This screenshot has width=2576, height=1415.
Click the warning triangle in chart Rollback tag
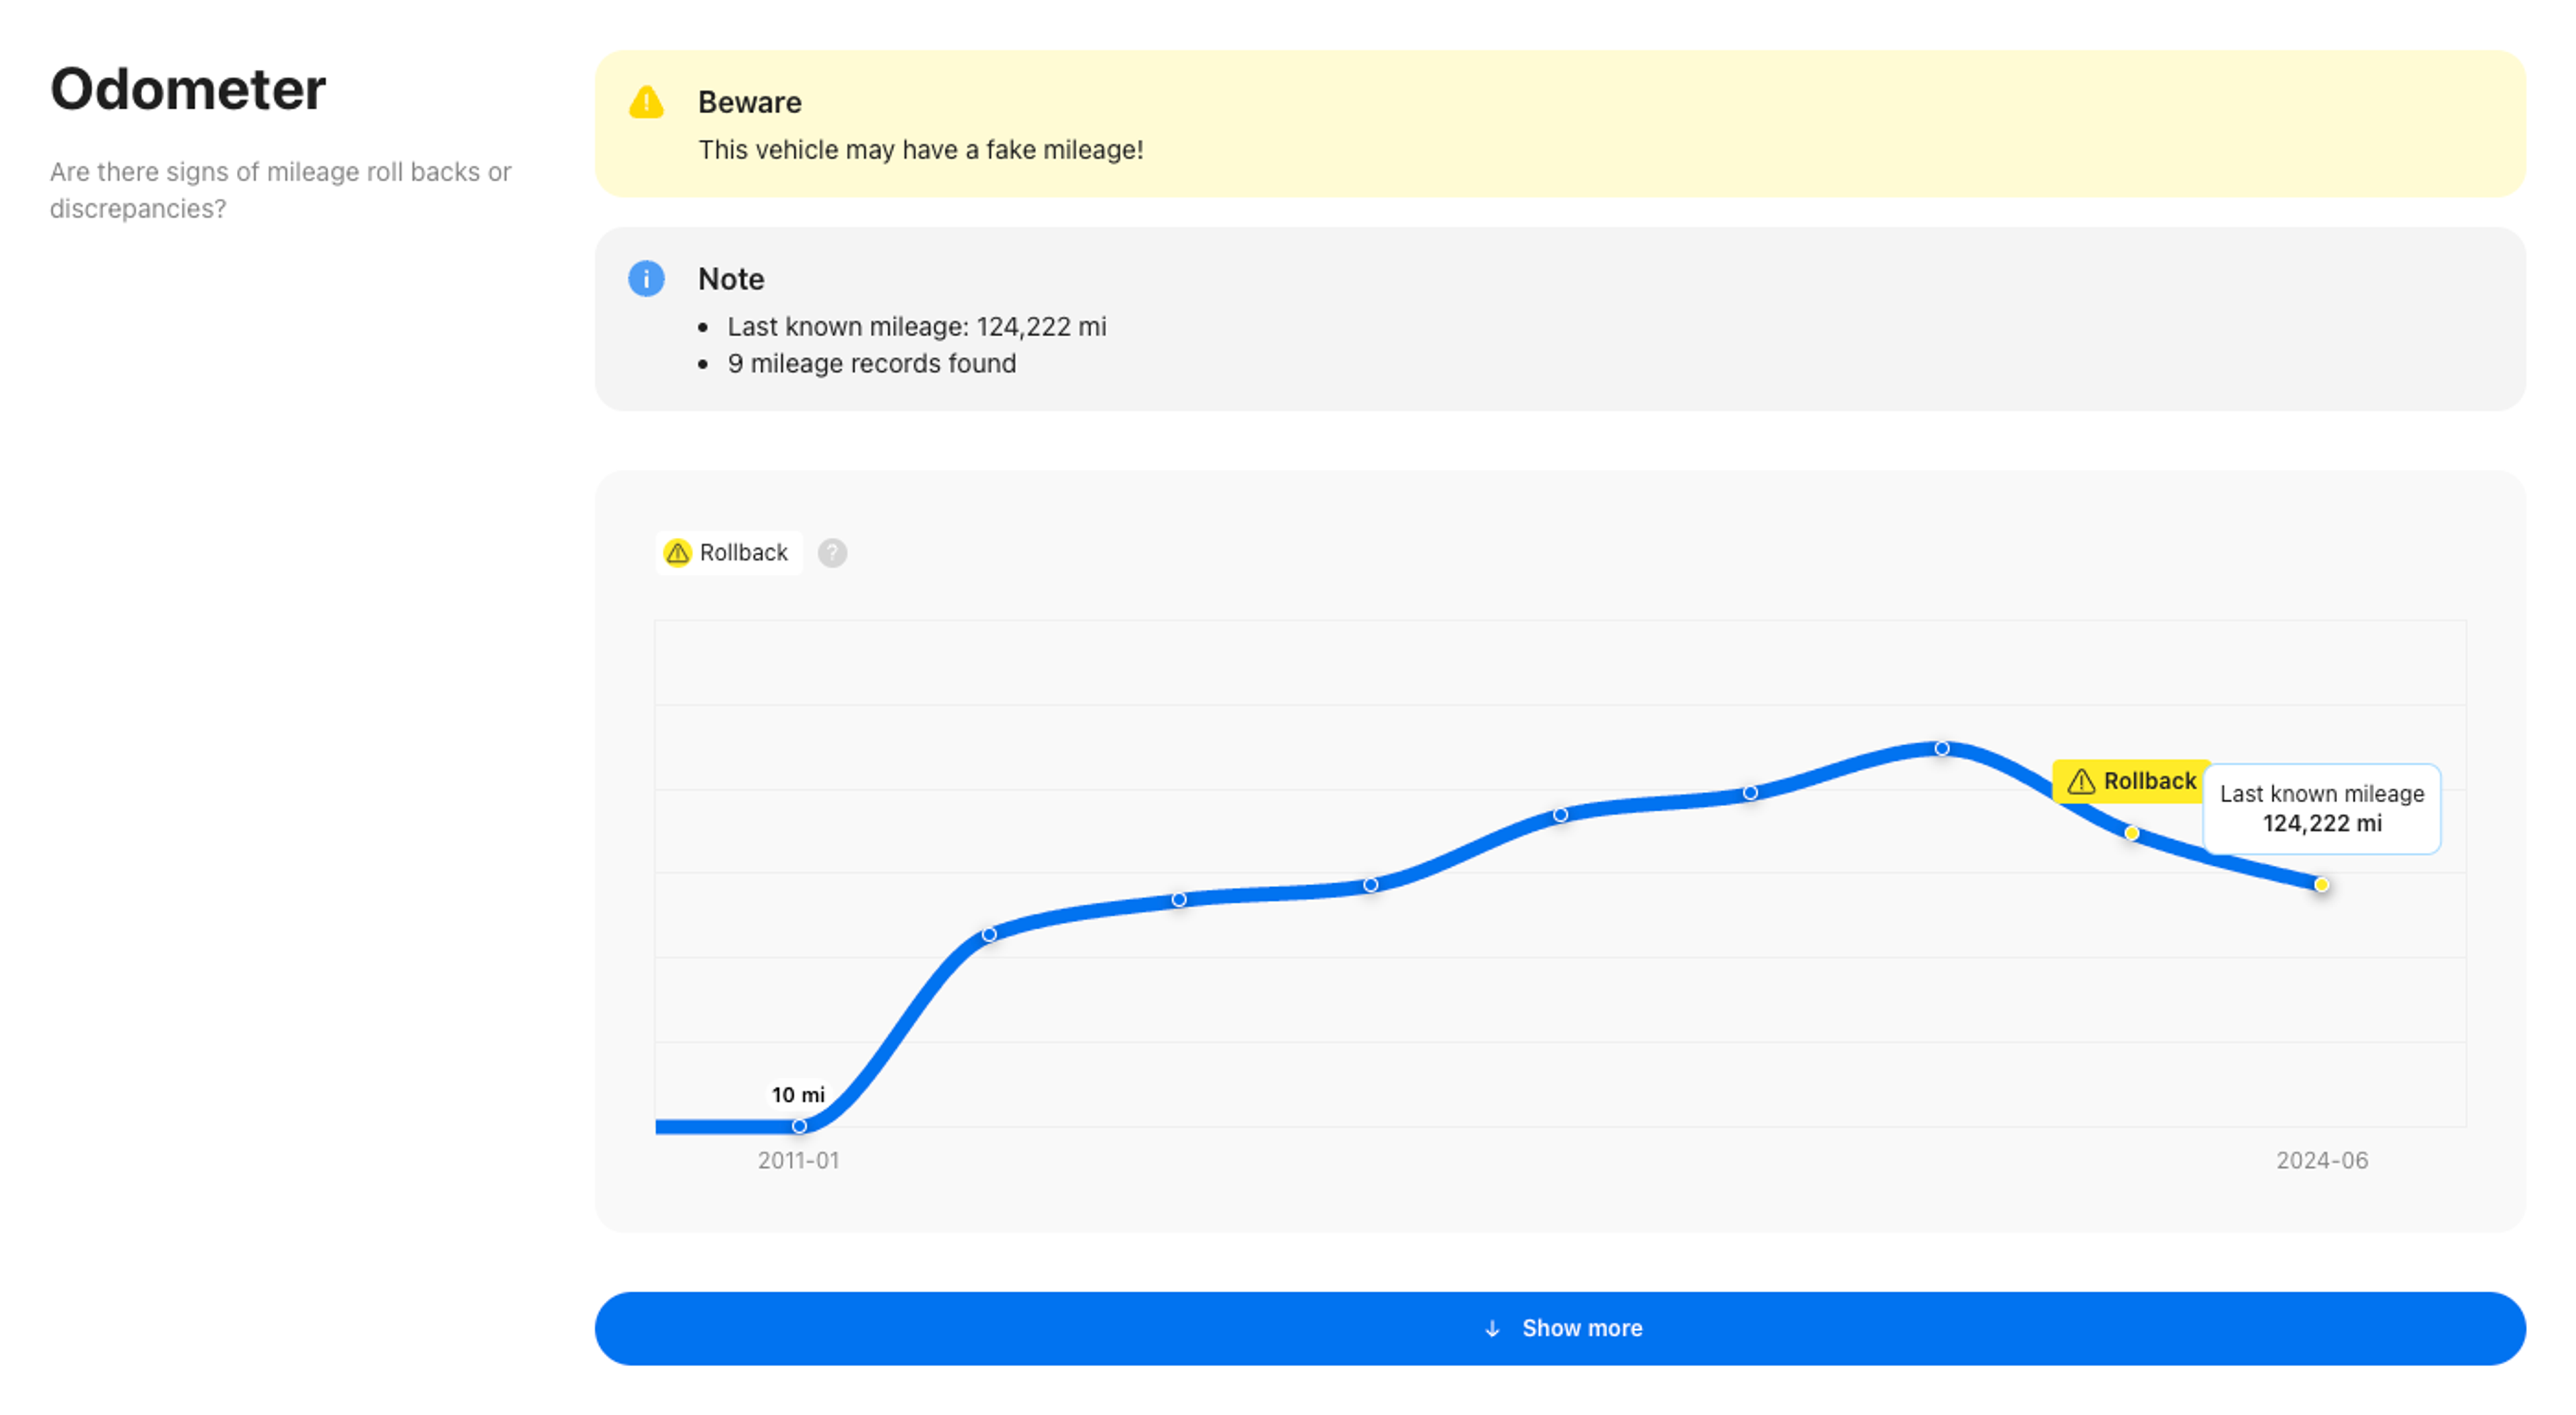(2081, 781)
